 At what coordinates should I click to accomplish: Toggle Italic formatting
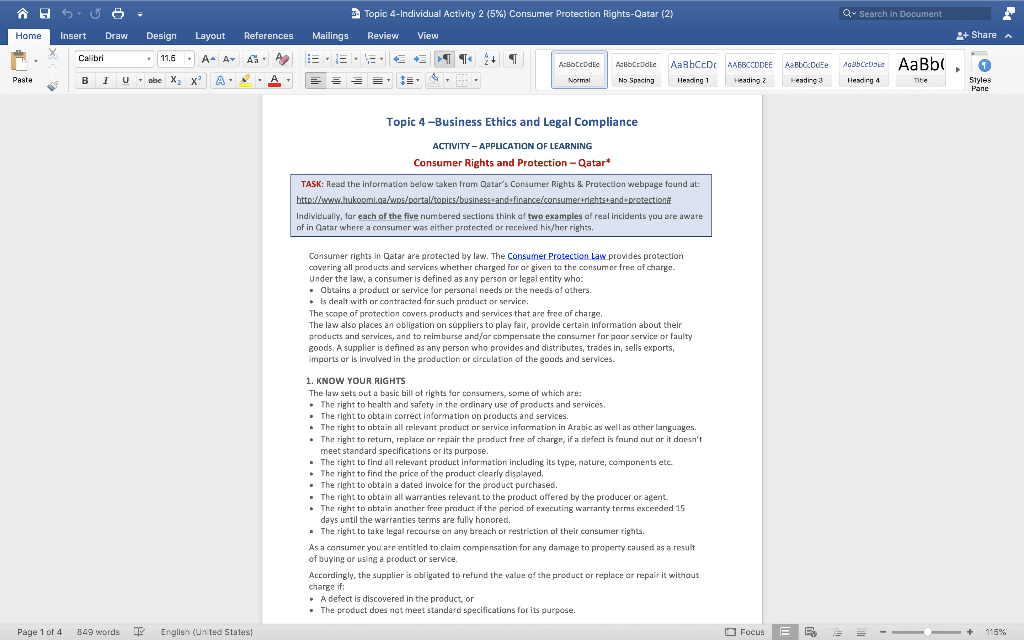[106, 80]
